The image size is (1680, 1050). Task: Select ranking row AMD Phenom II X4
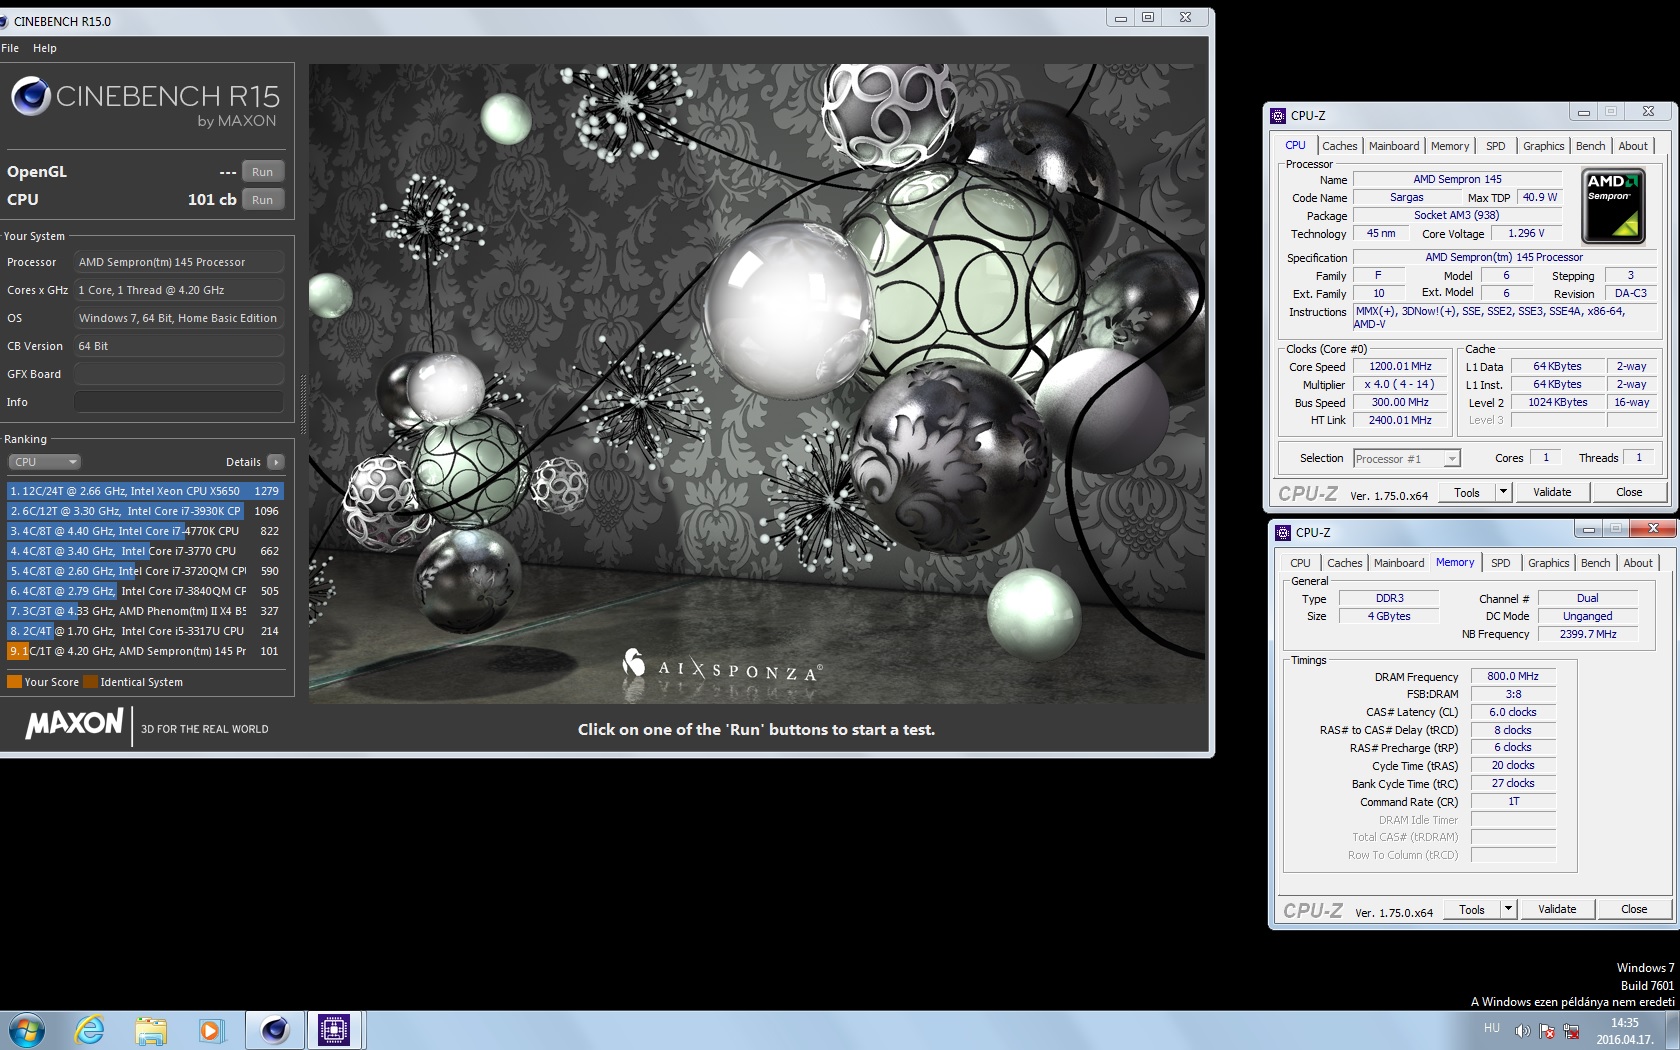pos(145,611)
